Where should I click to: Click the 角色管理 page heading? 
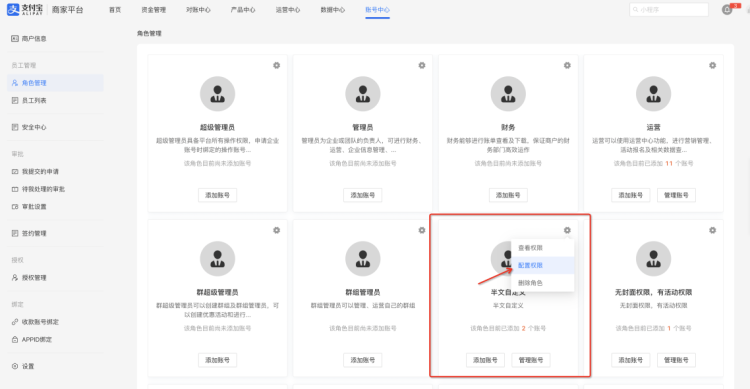[149, 33]
